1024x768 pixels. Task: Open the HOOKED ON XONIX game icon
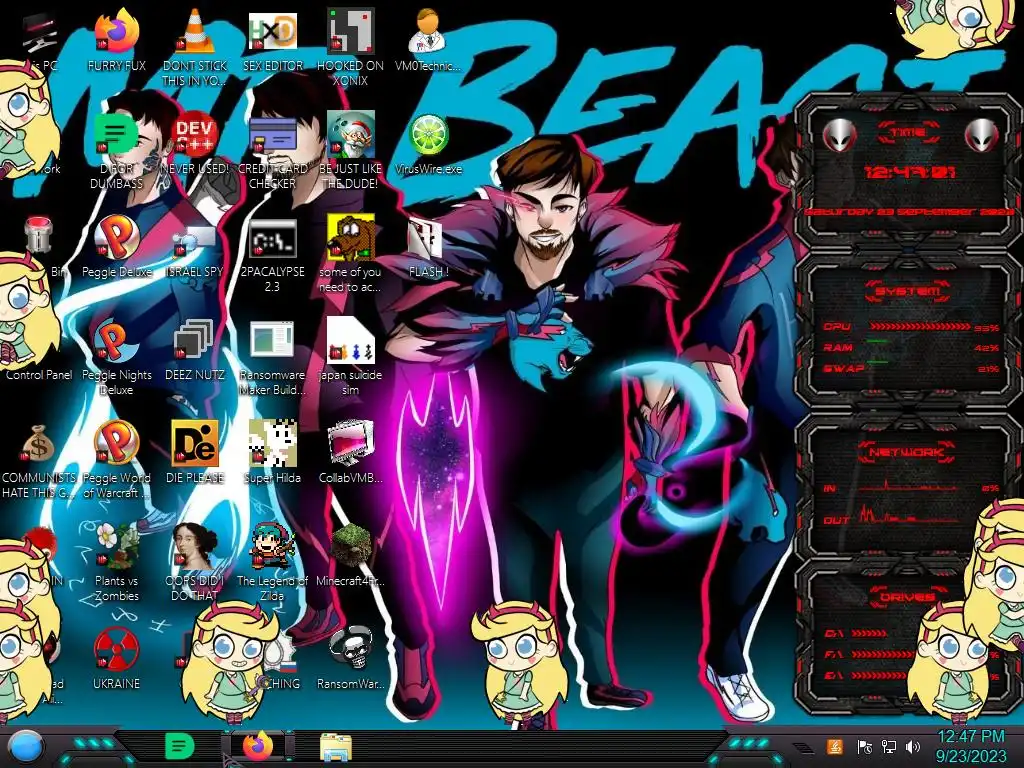[x=350, y=31]
